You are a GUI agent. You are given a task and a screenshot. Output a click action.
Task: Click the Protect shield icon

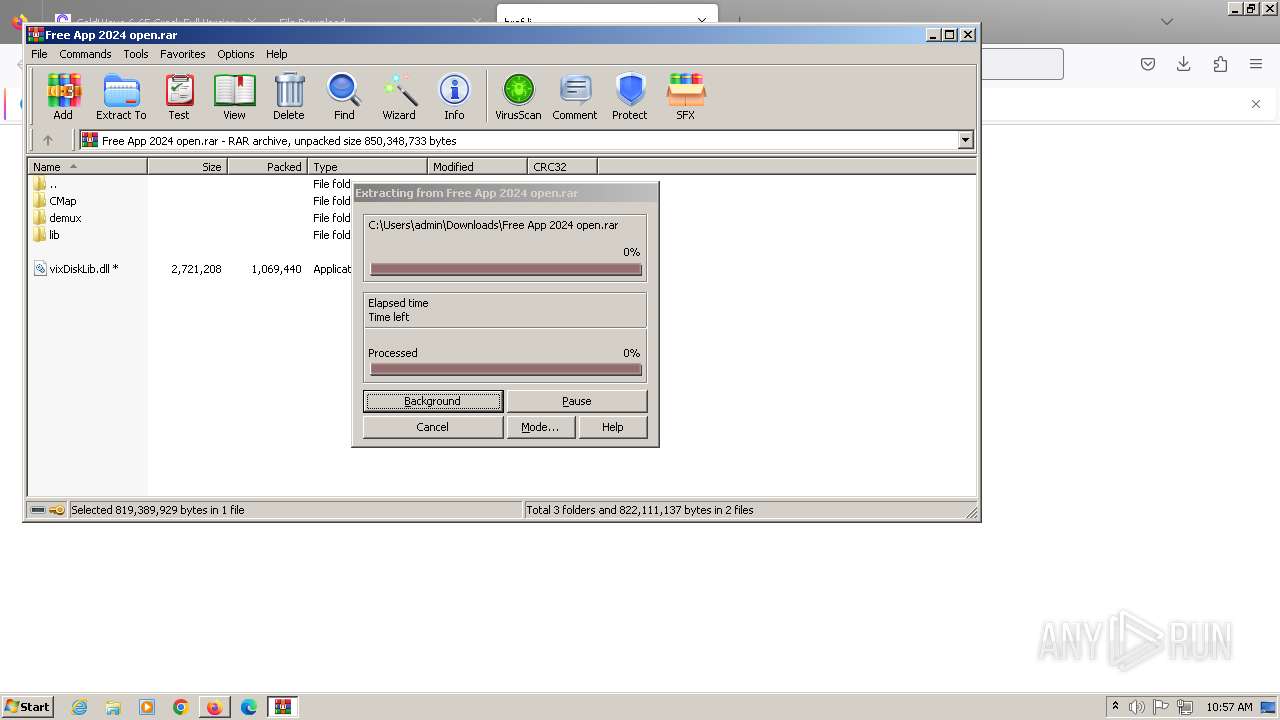point(630,97)
